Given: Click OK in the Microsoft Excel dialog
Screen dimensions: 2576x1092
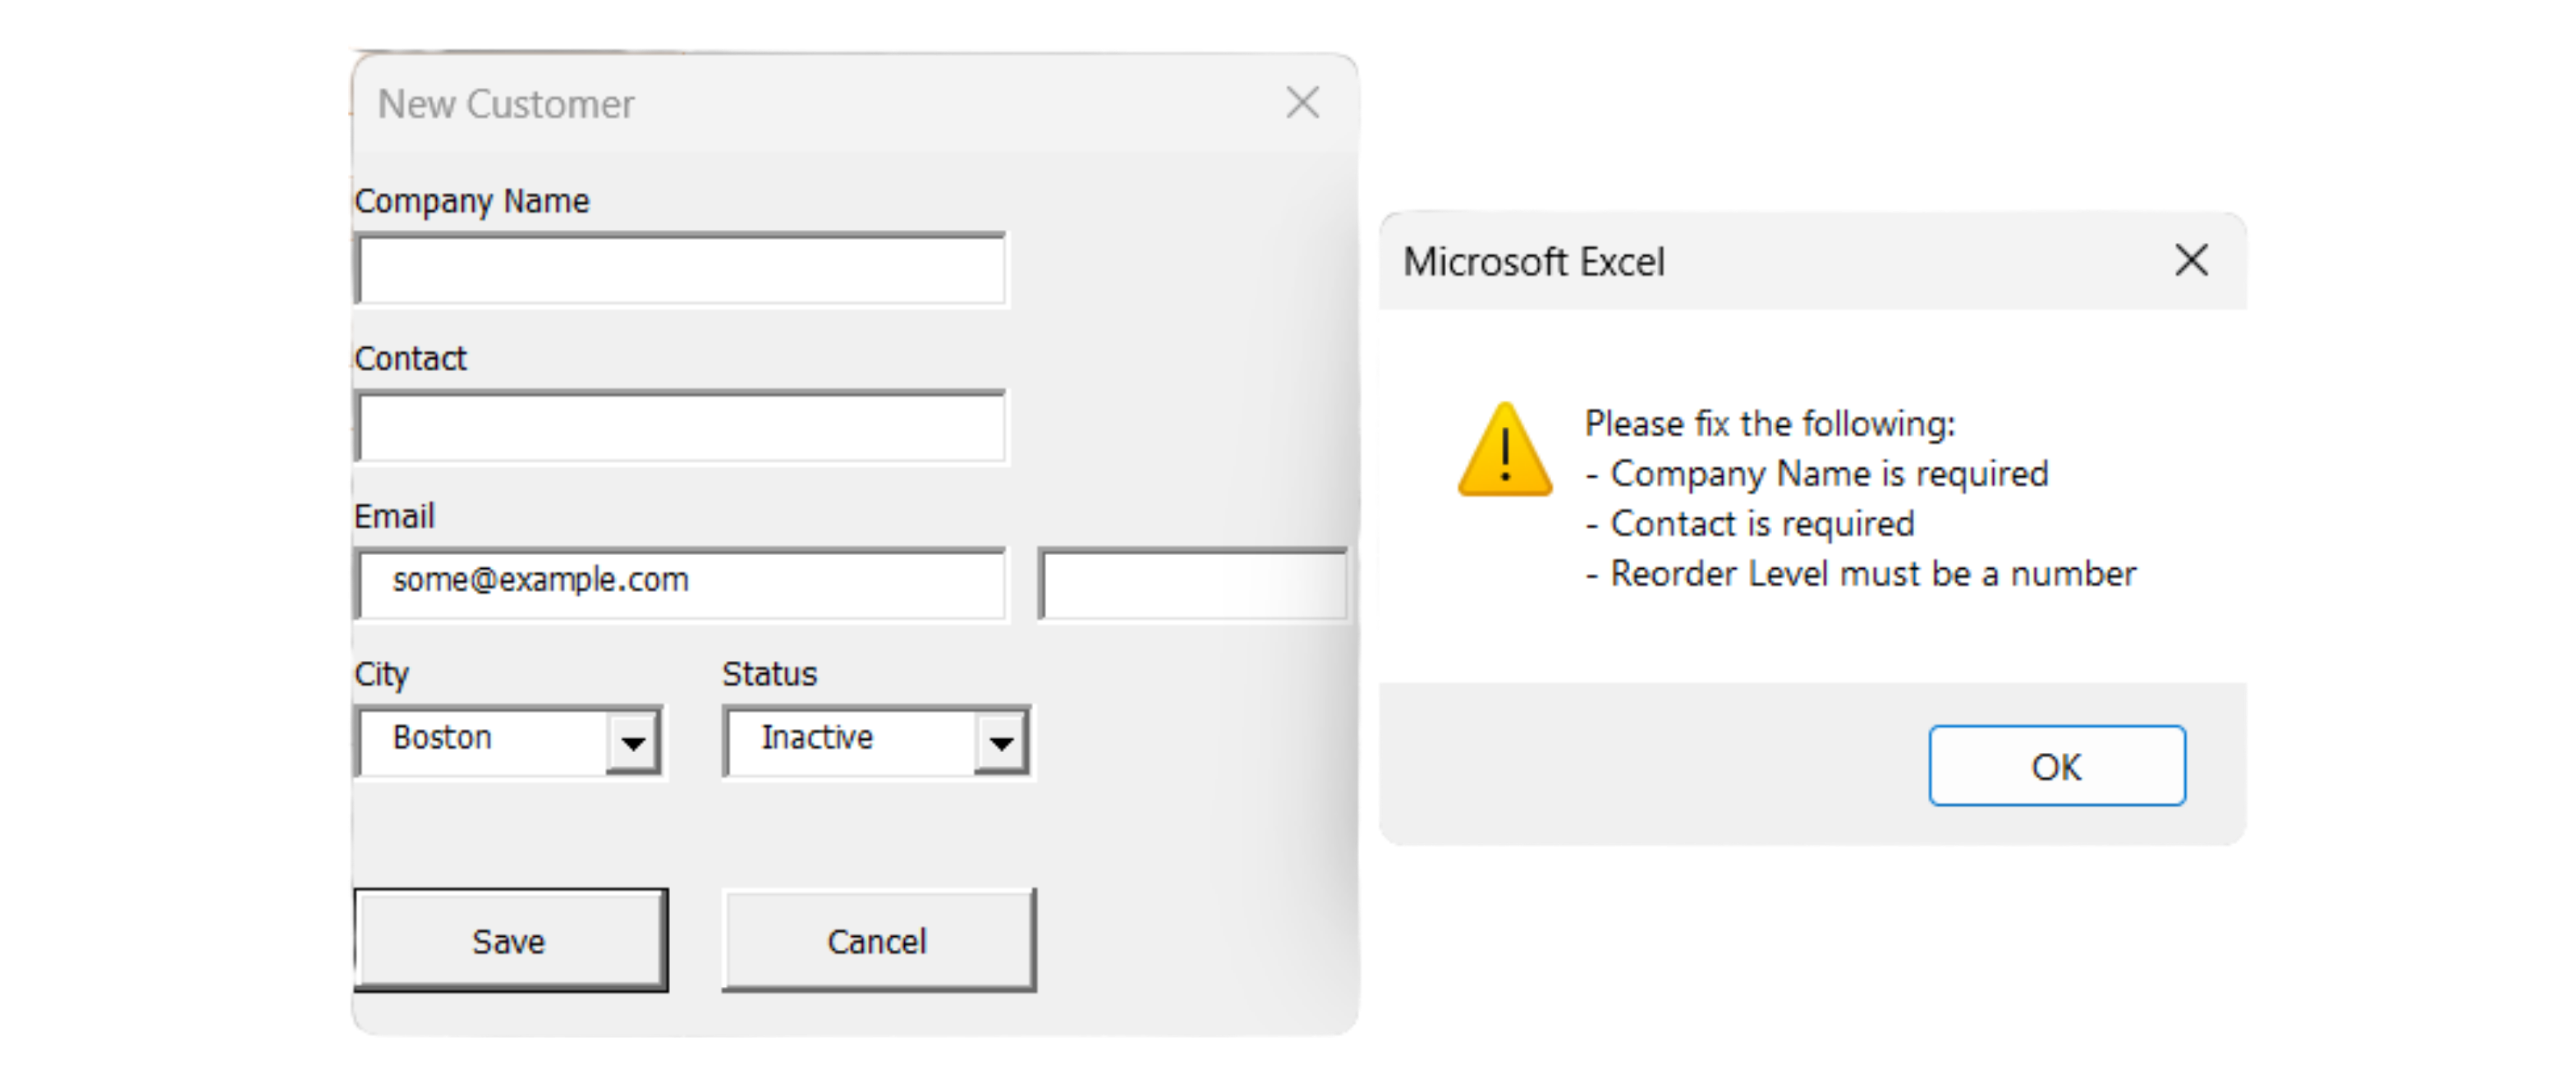Looking at the screenshot, I should click(x=2057, y=766).
